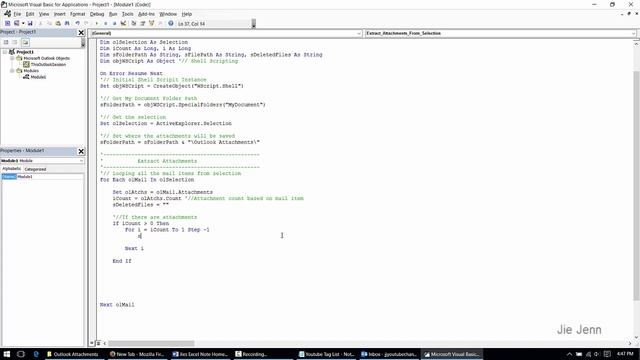Open the Windows Start menu
The width and height of the screenshot is (640, 360).
[x=7, y=354]
